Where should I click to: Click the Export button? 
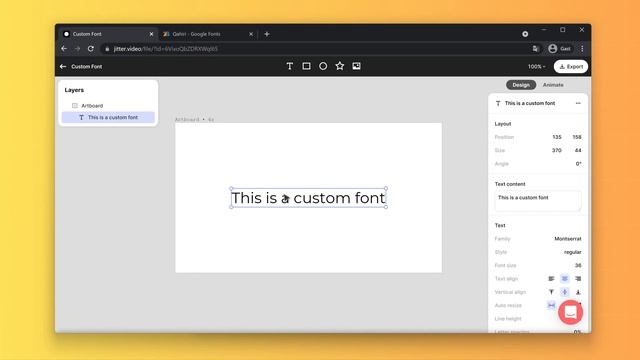point(571,67)
